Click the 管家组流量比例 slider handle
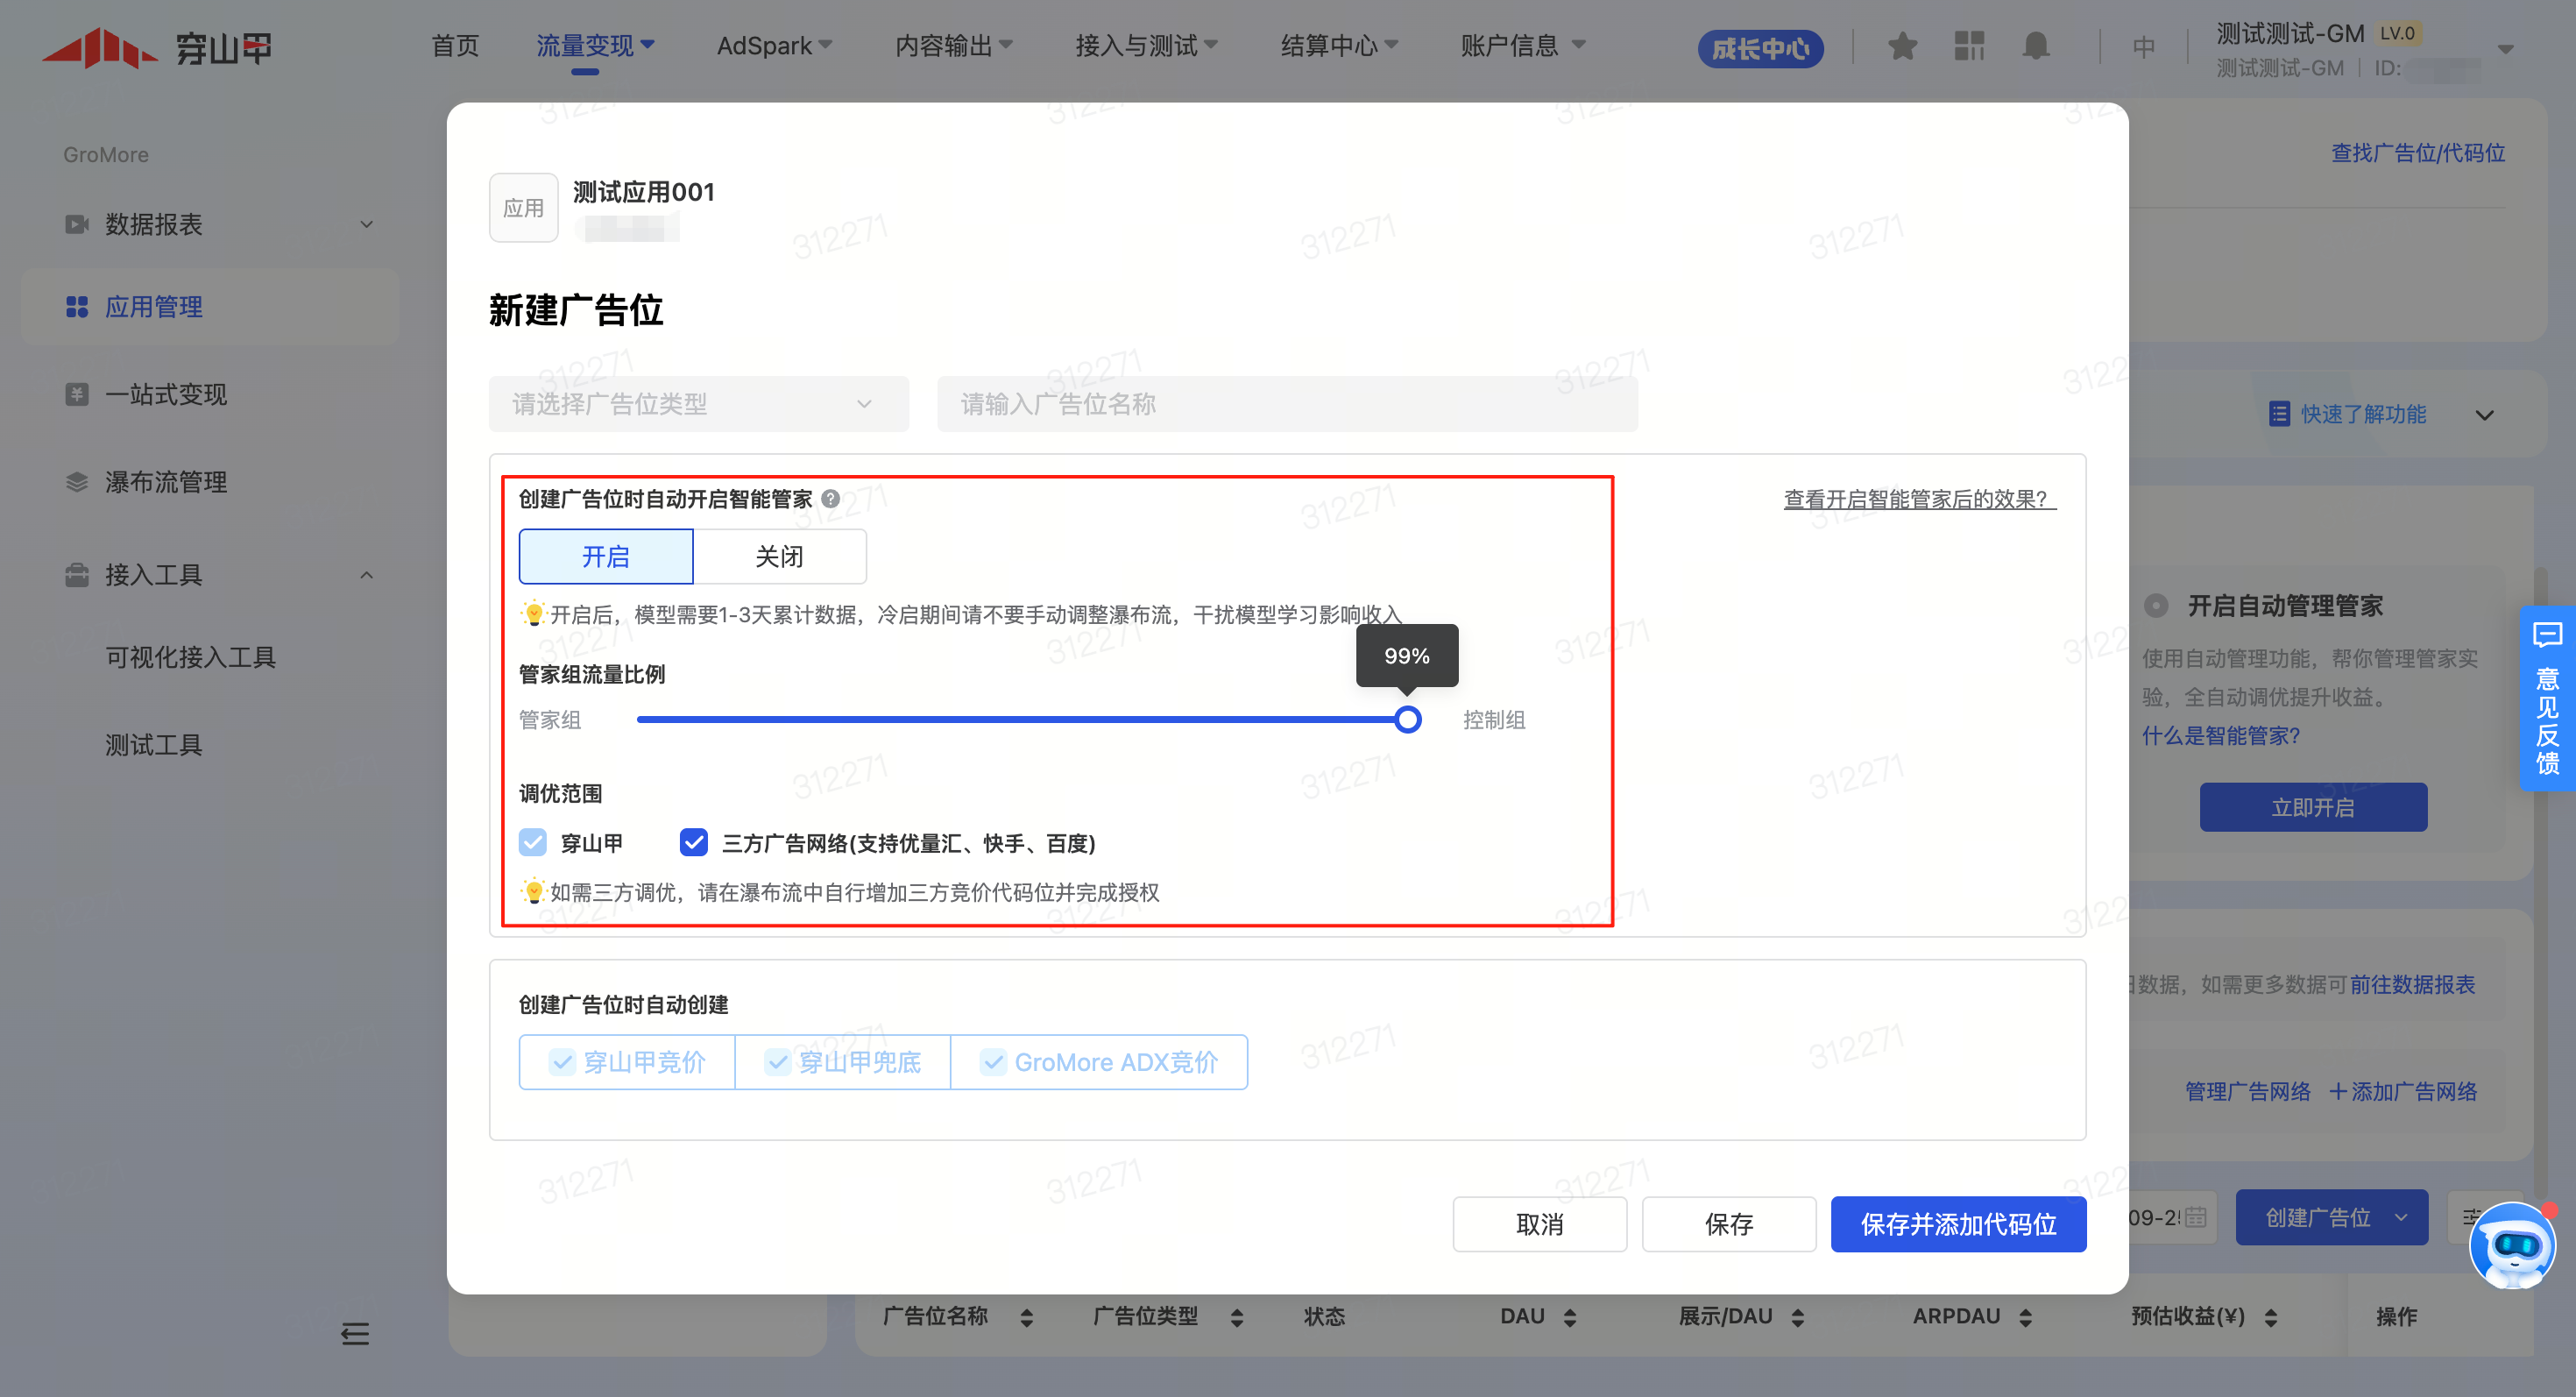Screen dimensions: 2576x1397 point(1407,719)
